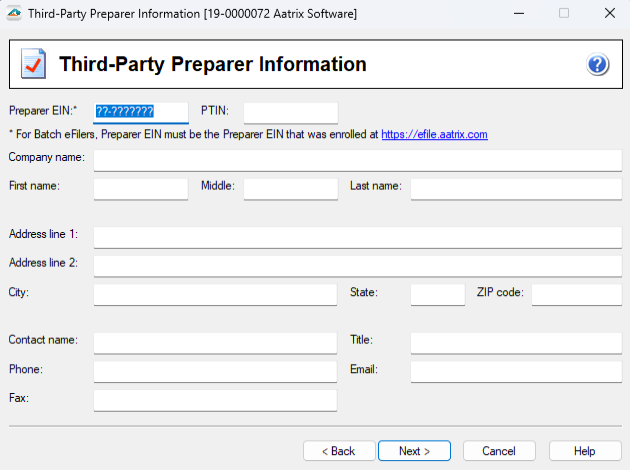This screenshot has height=470, width=630.
Task: Focus the ZIP code field
Action: pyautogui.click(x=576, y=294)
